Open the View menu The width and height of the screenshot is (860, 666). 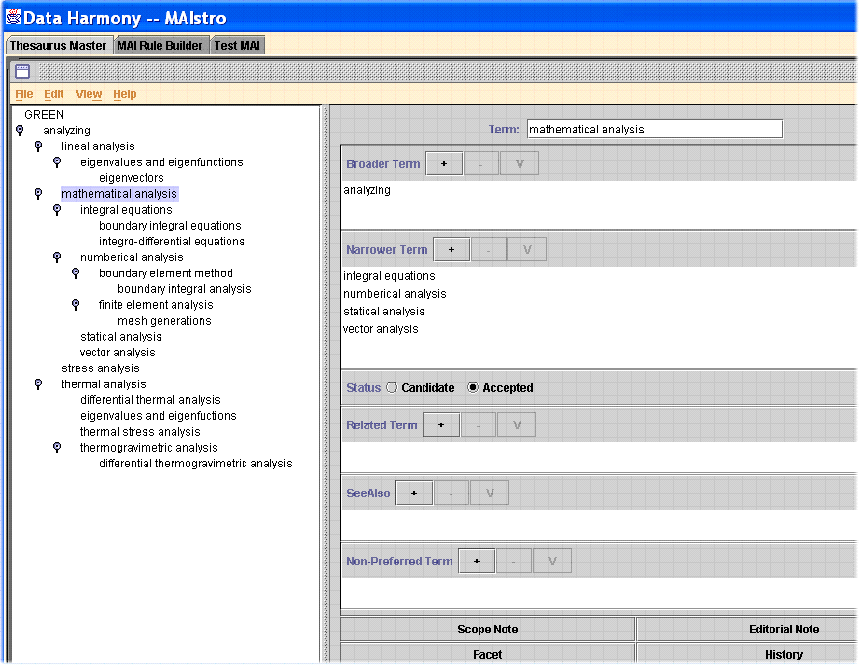88,93
